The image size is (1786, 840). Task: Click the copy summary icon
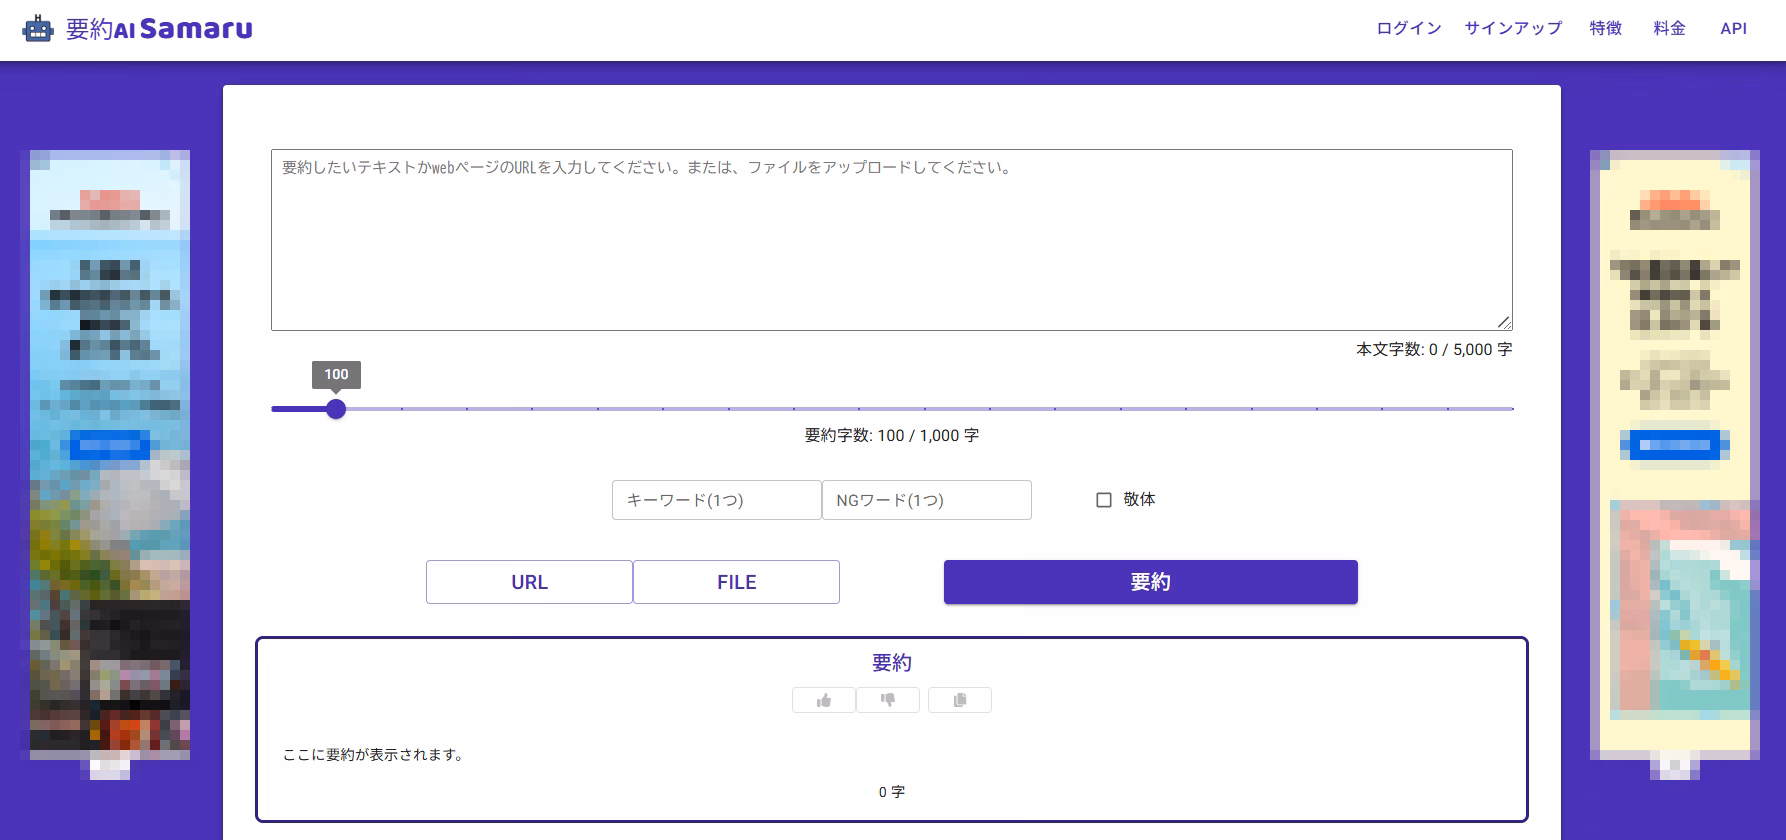click(x=959, y=700)
